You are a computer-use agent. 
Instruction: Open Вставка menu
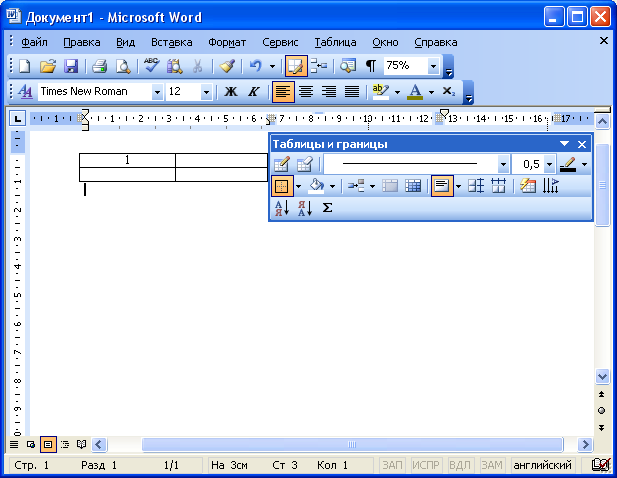(x=172, y=42)
